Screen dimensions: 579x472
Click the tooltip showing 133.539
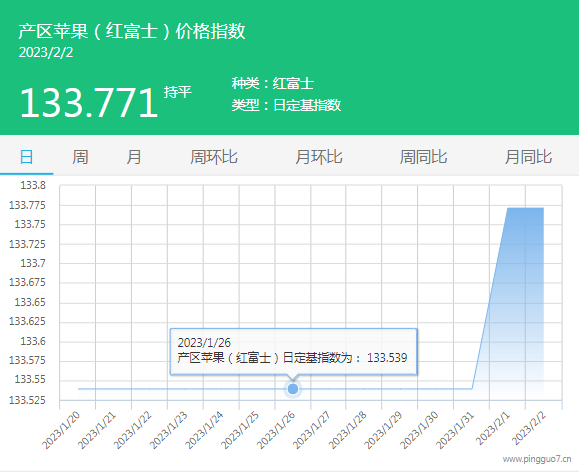293,352
